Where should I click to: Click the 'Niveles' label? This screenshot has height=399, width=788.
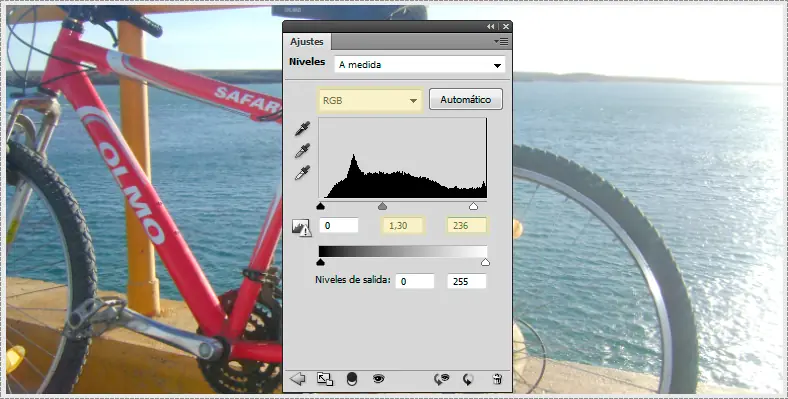pyautogui.click(x=307, y=62)
